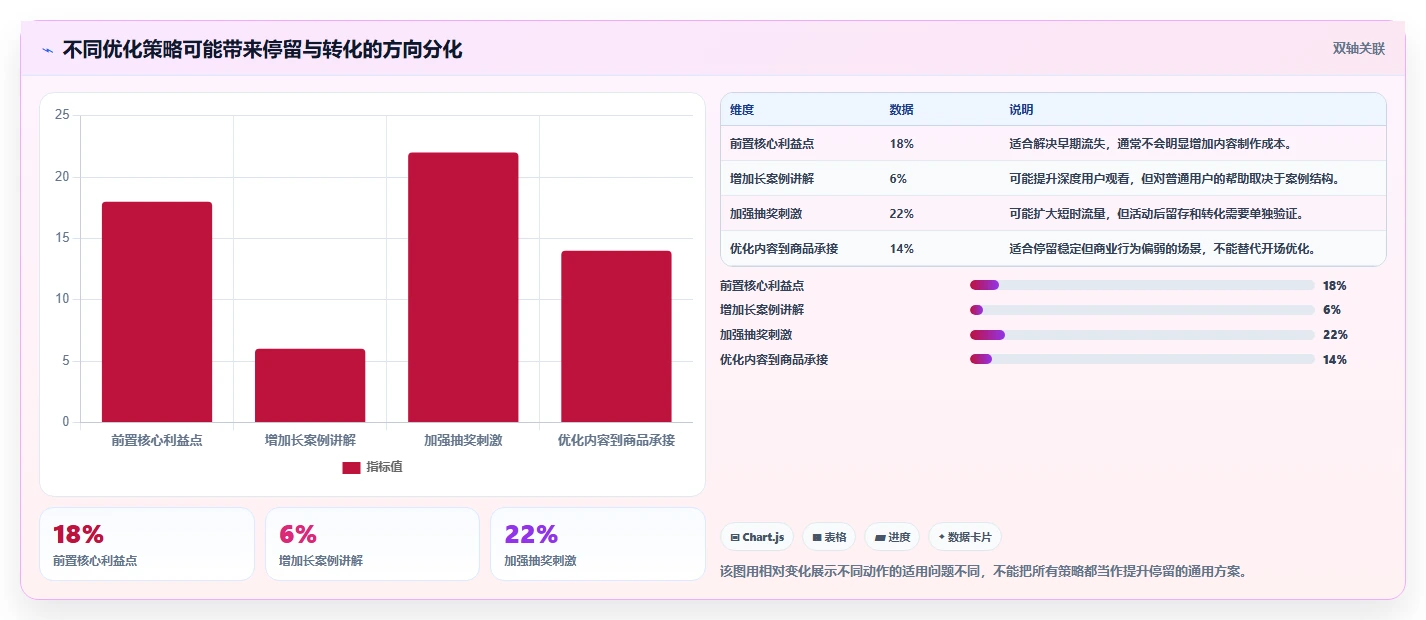Click the 表格 tag
Viewport: 1426px width, 620px height.
pos(829,537)
